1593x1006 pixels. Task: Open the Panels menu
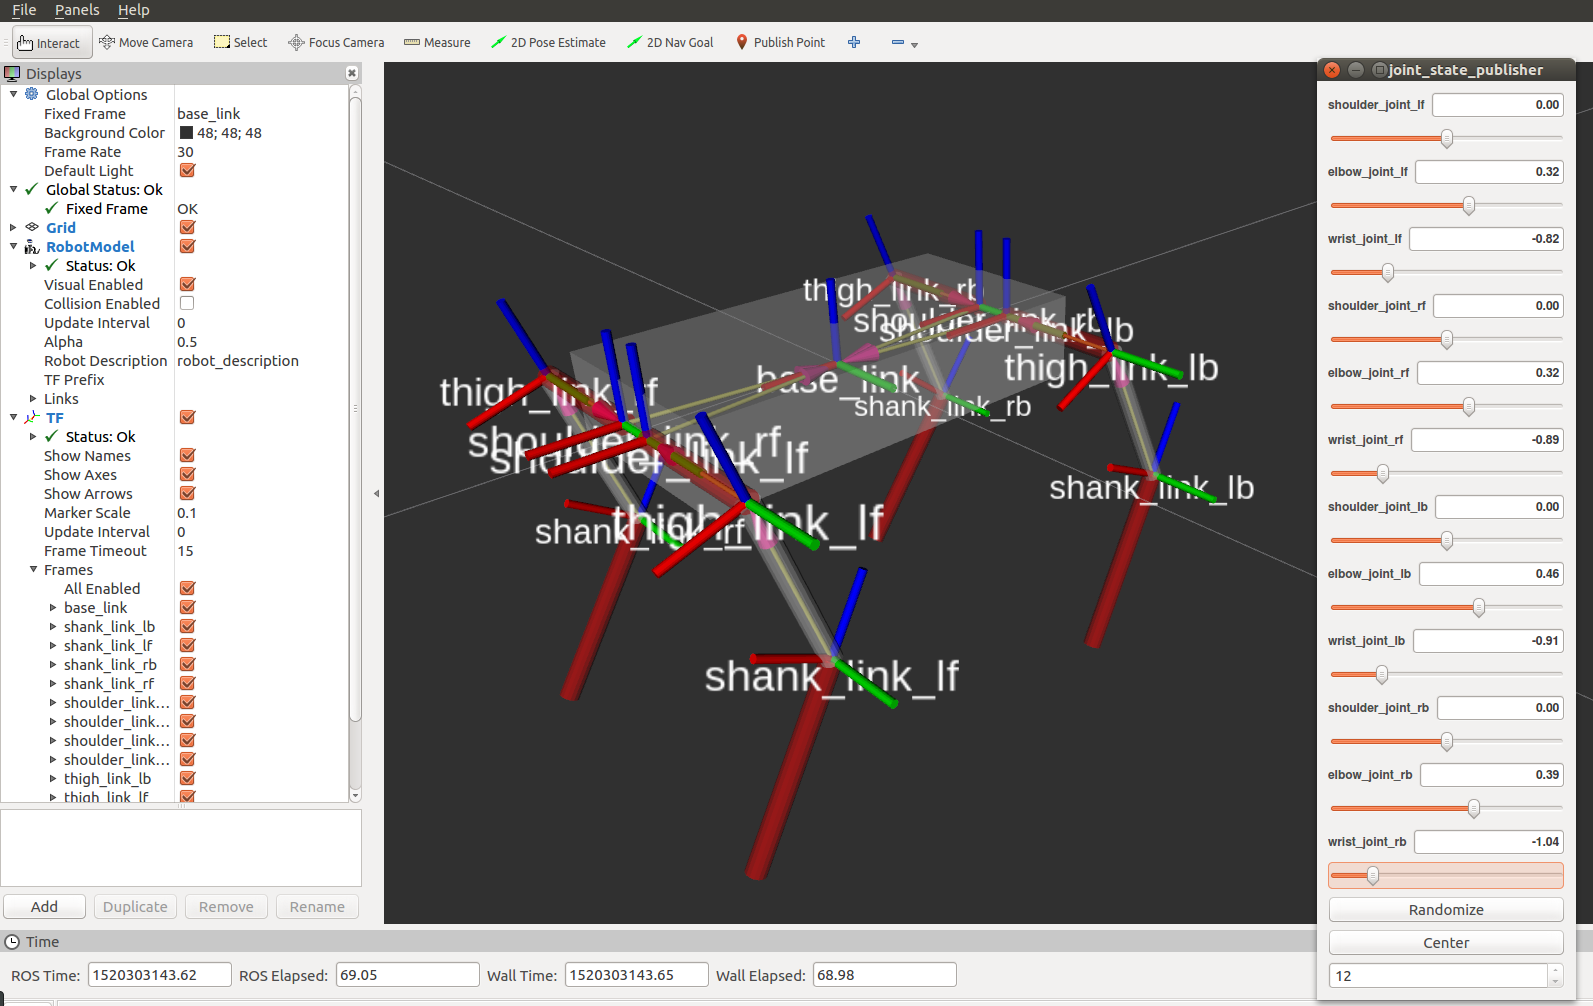coord(77,10)
